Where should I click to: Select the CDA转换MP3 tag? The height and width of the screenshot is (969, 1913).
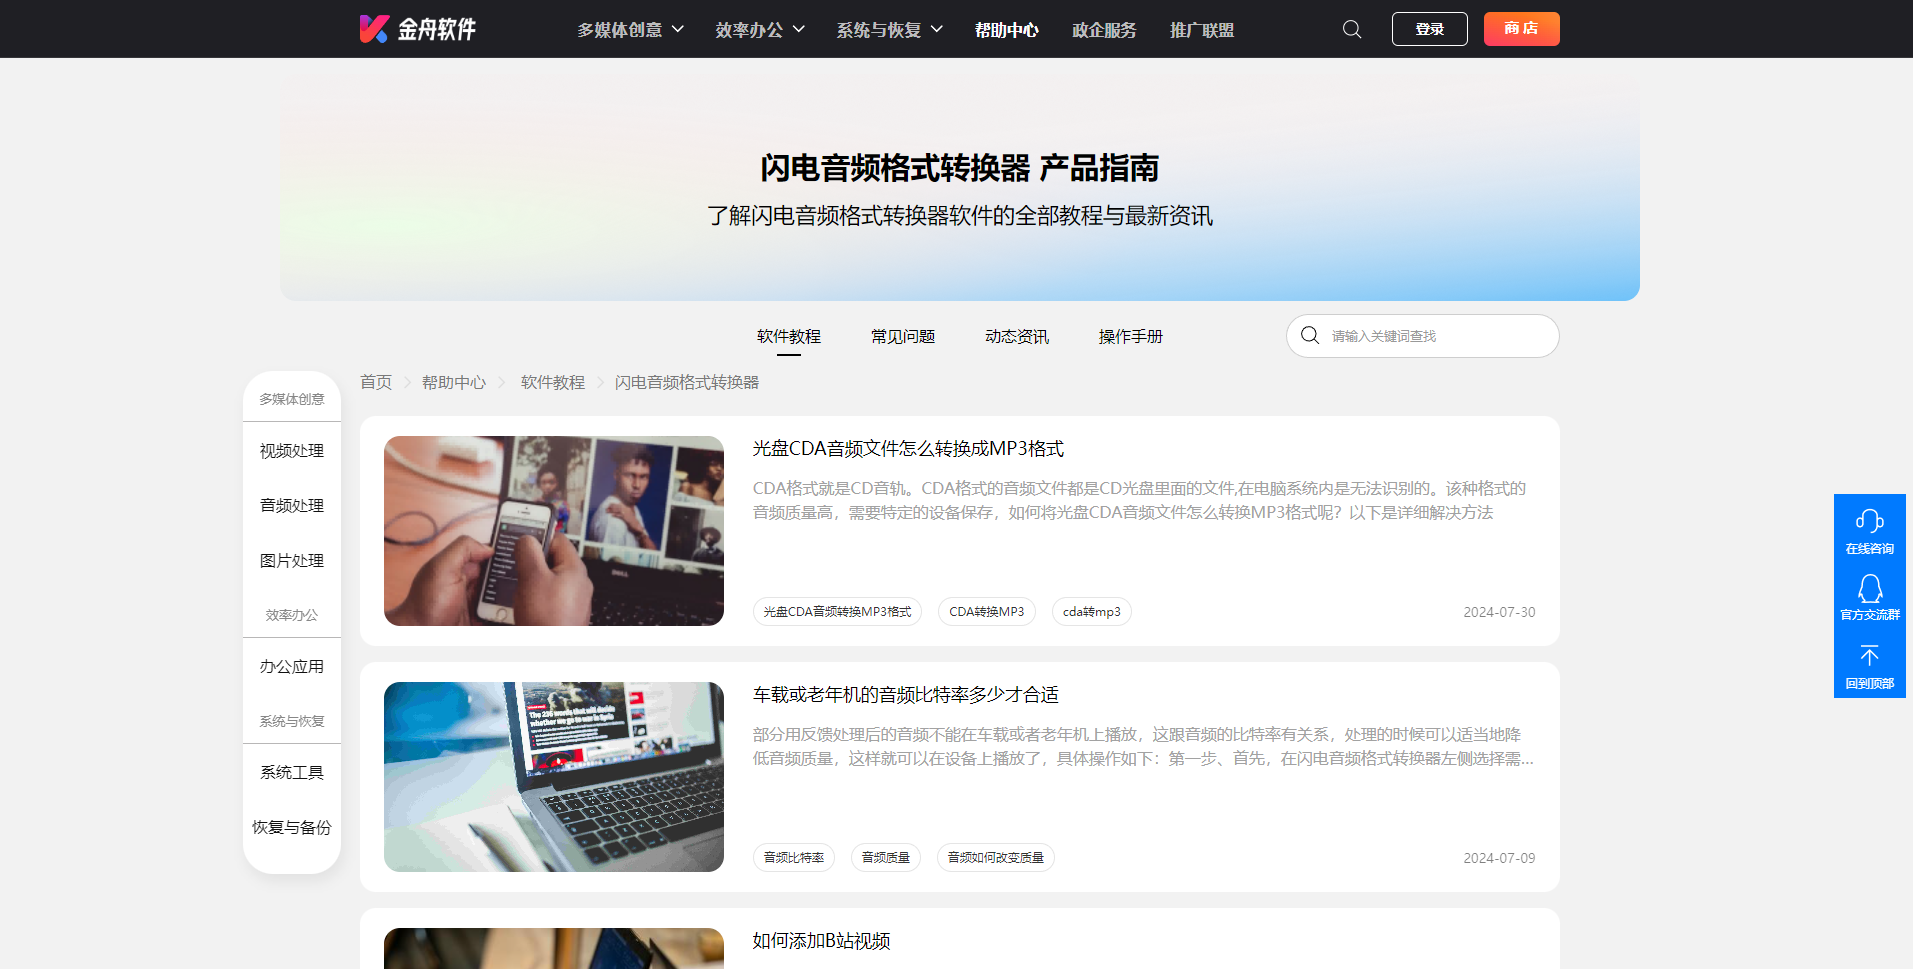click(x=986, y=612)
